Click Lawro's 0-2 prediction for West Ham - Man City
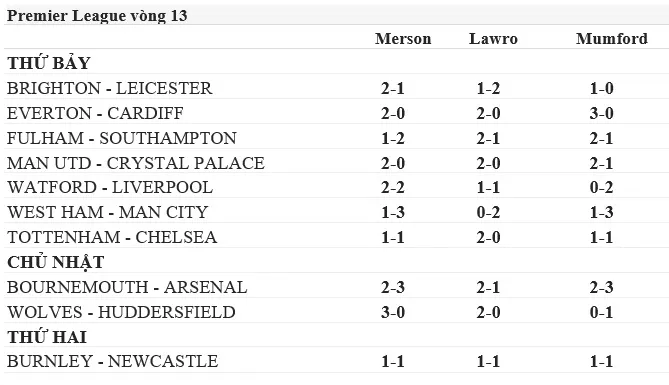This screenshot has height=385, width=669. click(x=488, y=212)
